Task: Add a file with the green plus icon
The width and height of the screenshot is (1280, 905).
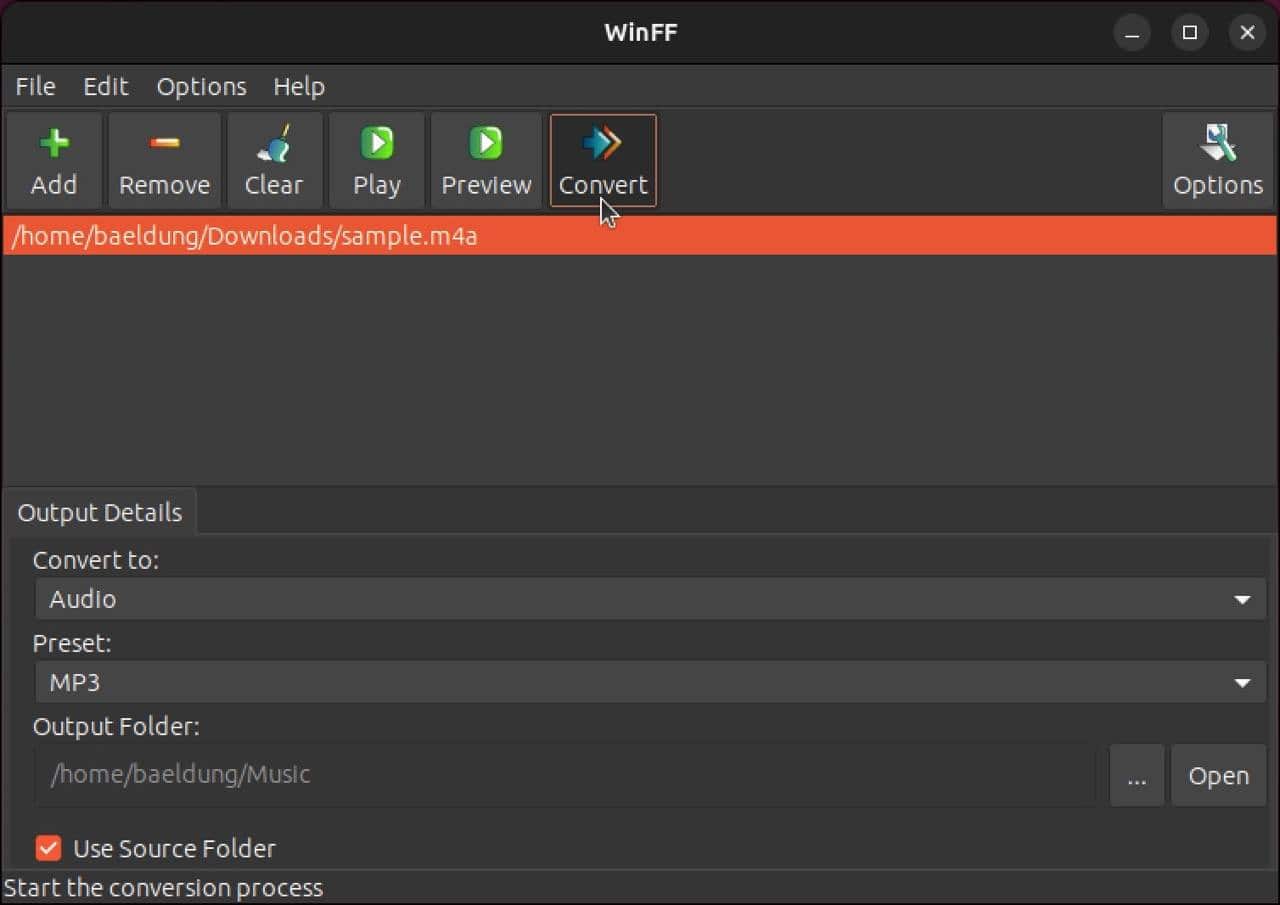Action: coord(54,160)
